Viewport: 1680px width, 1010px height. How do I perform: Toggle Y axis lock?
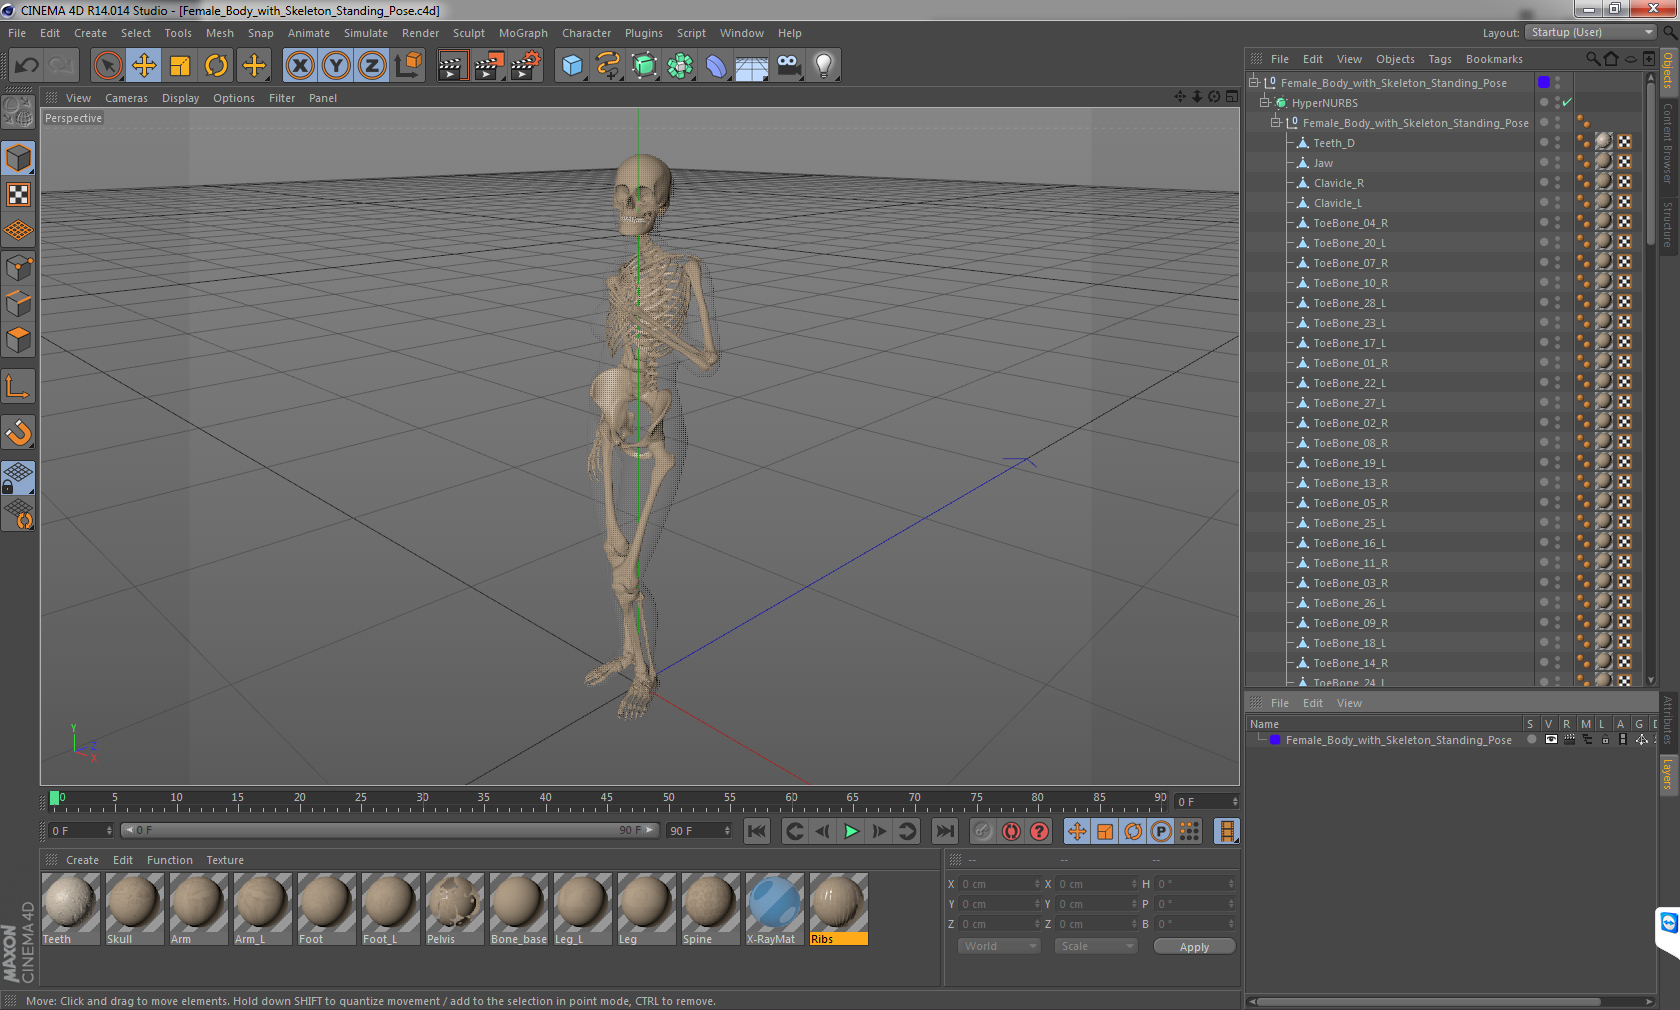[x=336, y=66]
